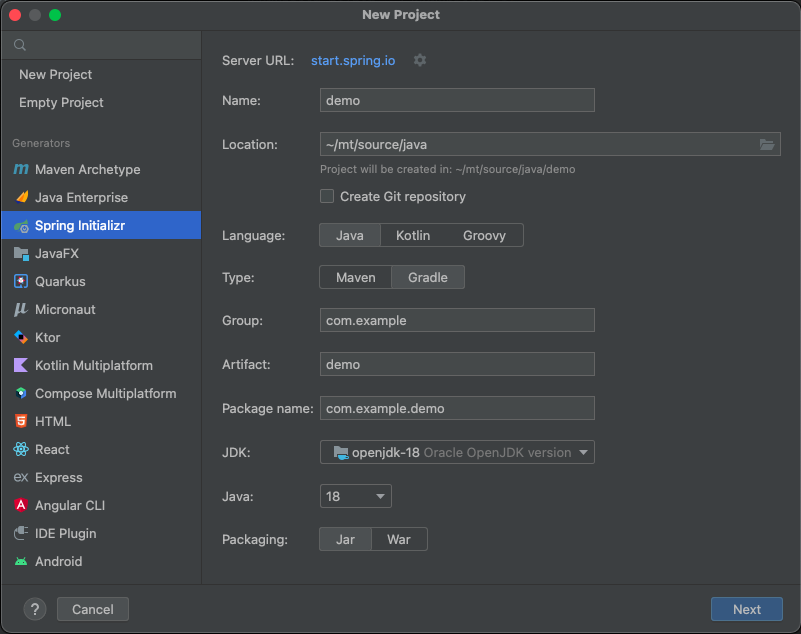Viewport: 801px width, 634px height.
Task: Select React generator label
Action: (x=52, y=450)
